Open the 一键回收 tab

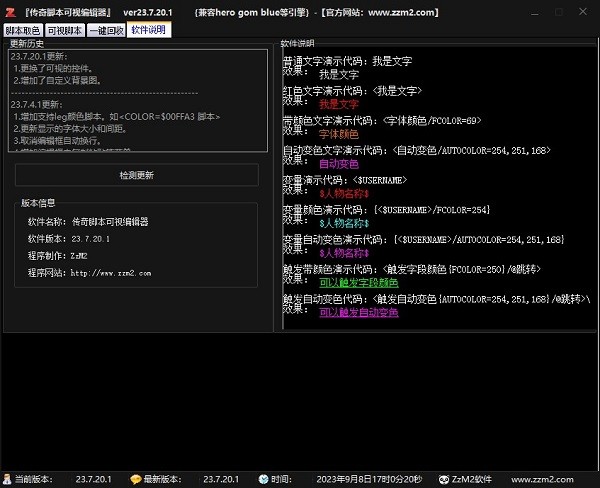(x=105, y=30)
